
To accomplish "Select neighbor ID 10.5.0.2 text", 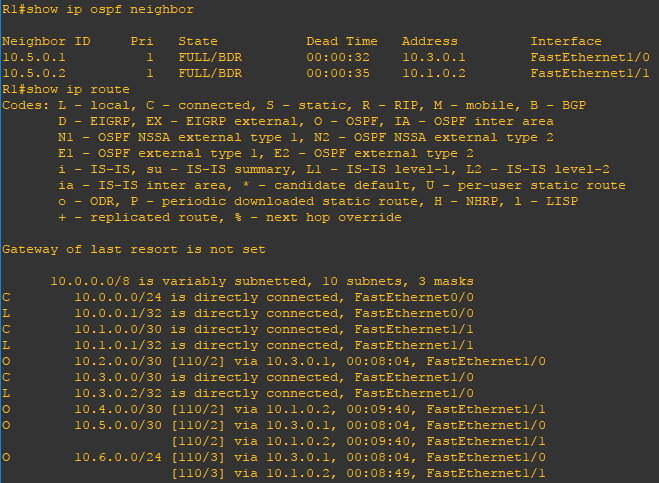I will click(34, 73).
